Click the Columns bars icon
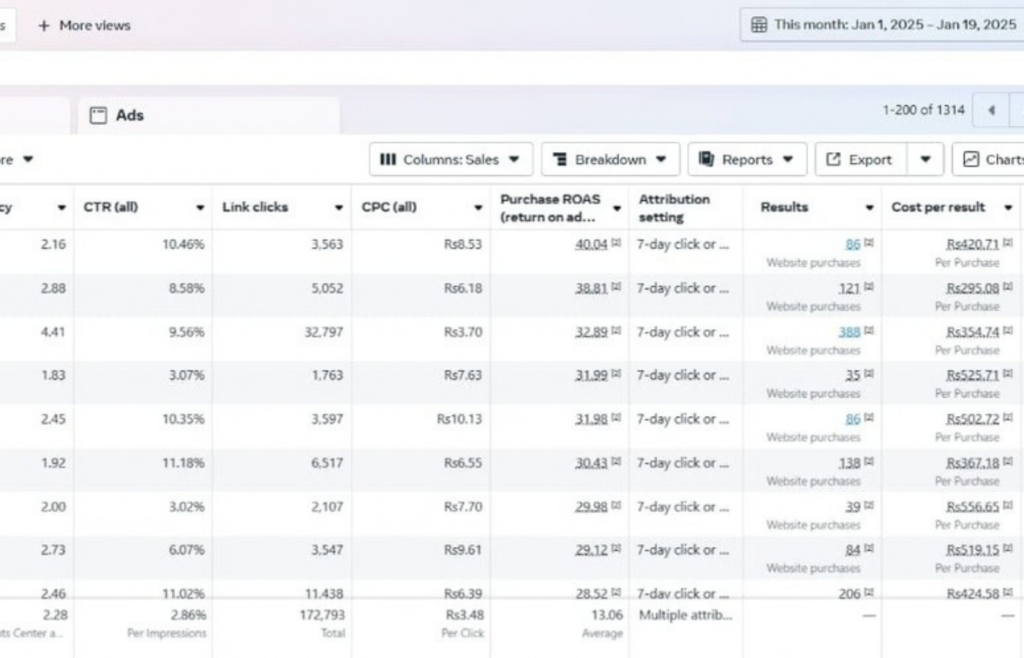The image size is (1024, 658). coord(388,159)
